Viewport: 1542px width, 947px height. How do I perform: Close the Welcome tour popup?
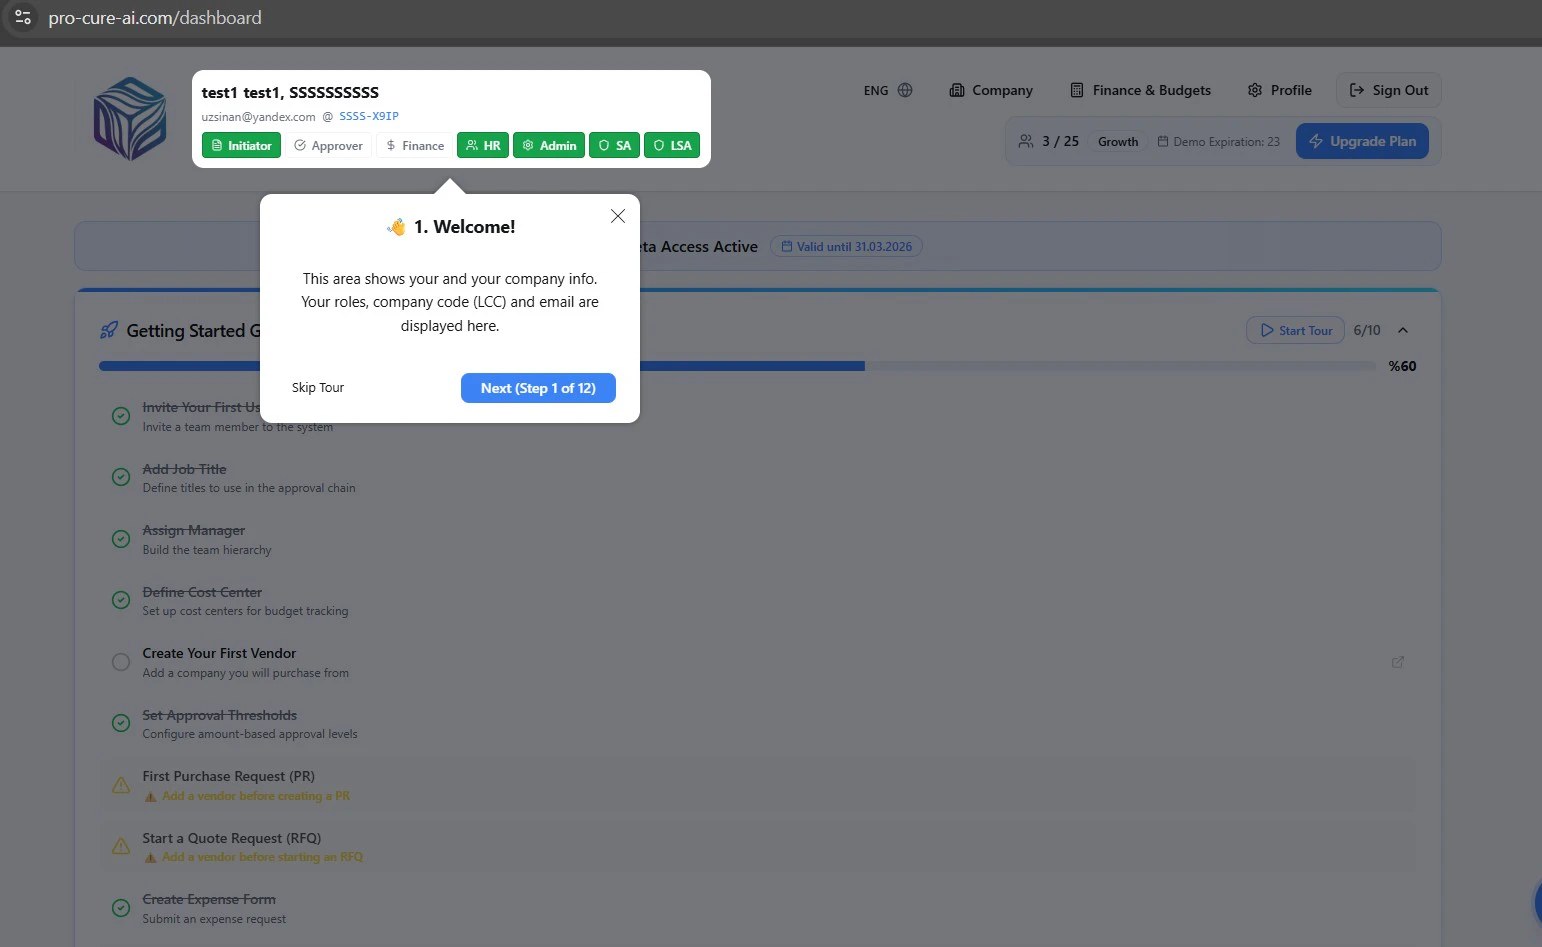click(x=618, y=216)
